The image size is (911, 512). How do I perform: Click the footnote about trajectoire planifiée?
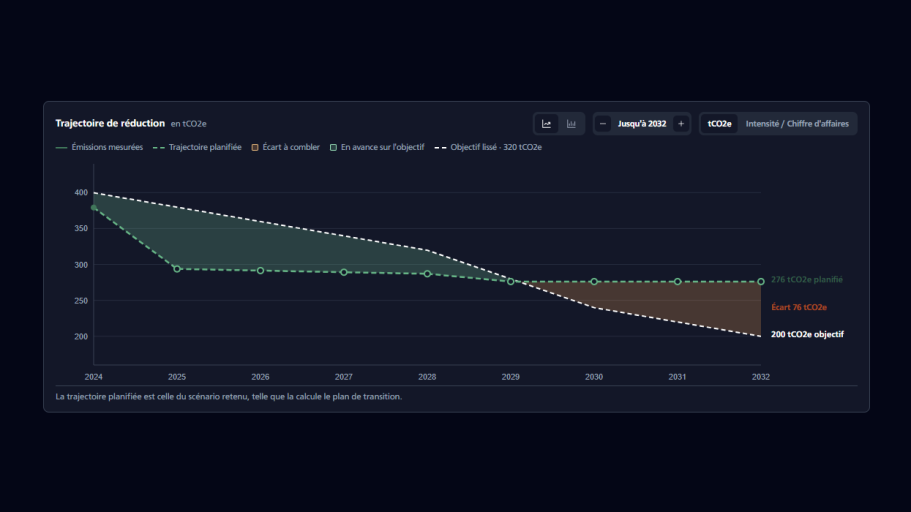(x=228, y=397)
